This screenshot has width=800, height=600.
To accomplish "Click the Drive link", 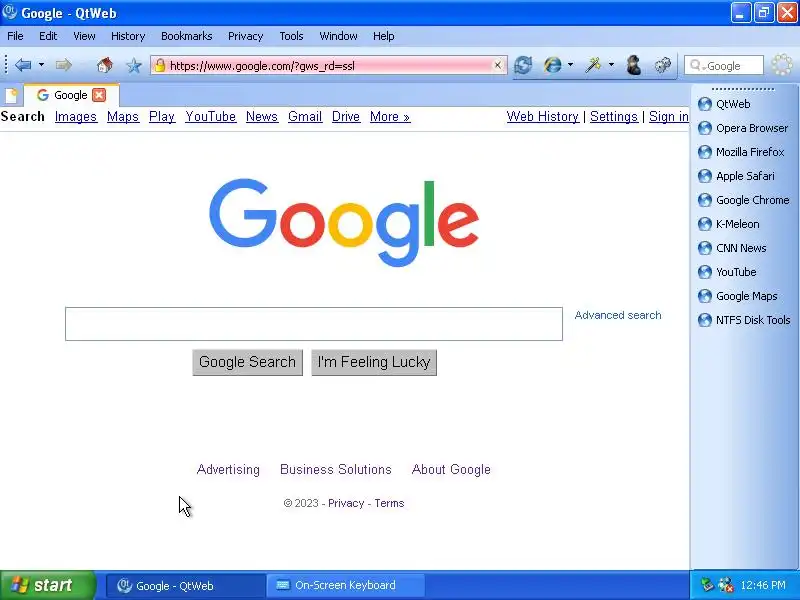I will (x=345, y=117).
